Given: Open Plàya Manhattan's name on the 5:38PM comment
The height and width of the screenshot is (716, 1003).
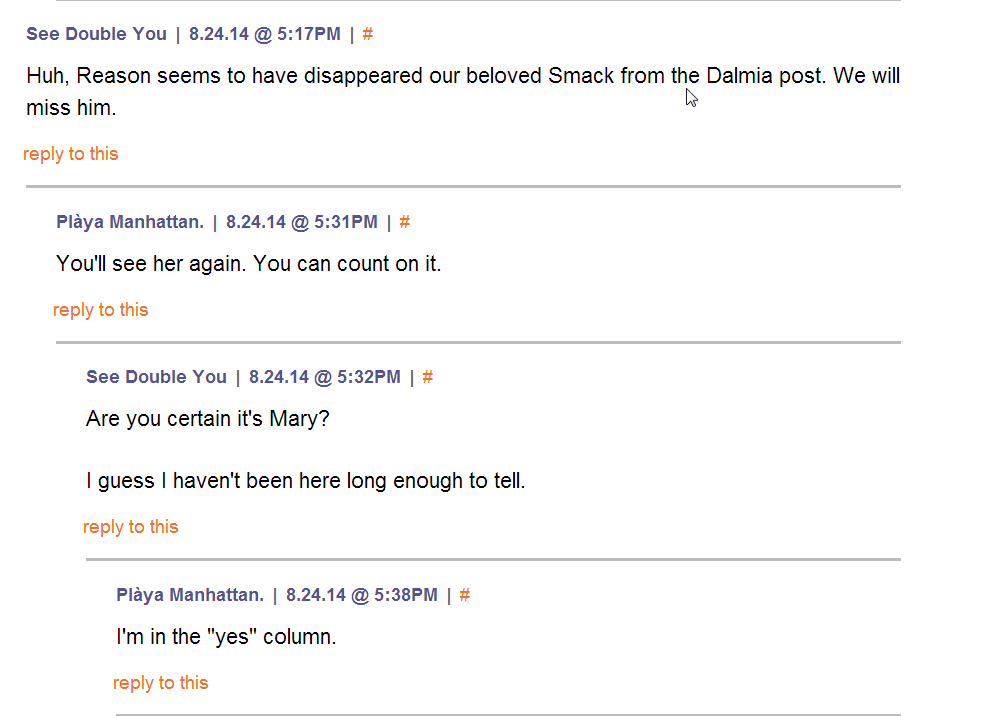Looking at the screenshot, I should [190, 595].
